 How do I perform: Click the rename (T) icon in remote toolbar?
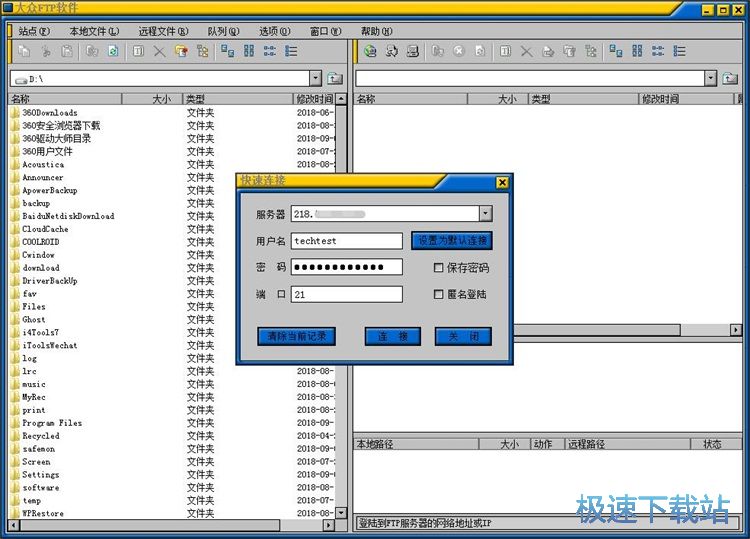505,51
